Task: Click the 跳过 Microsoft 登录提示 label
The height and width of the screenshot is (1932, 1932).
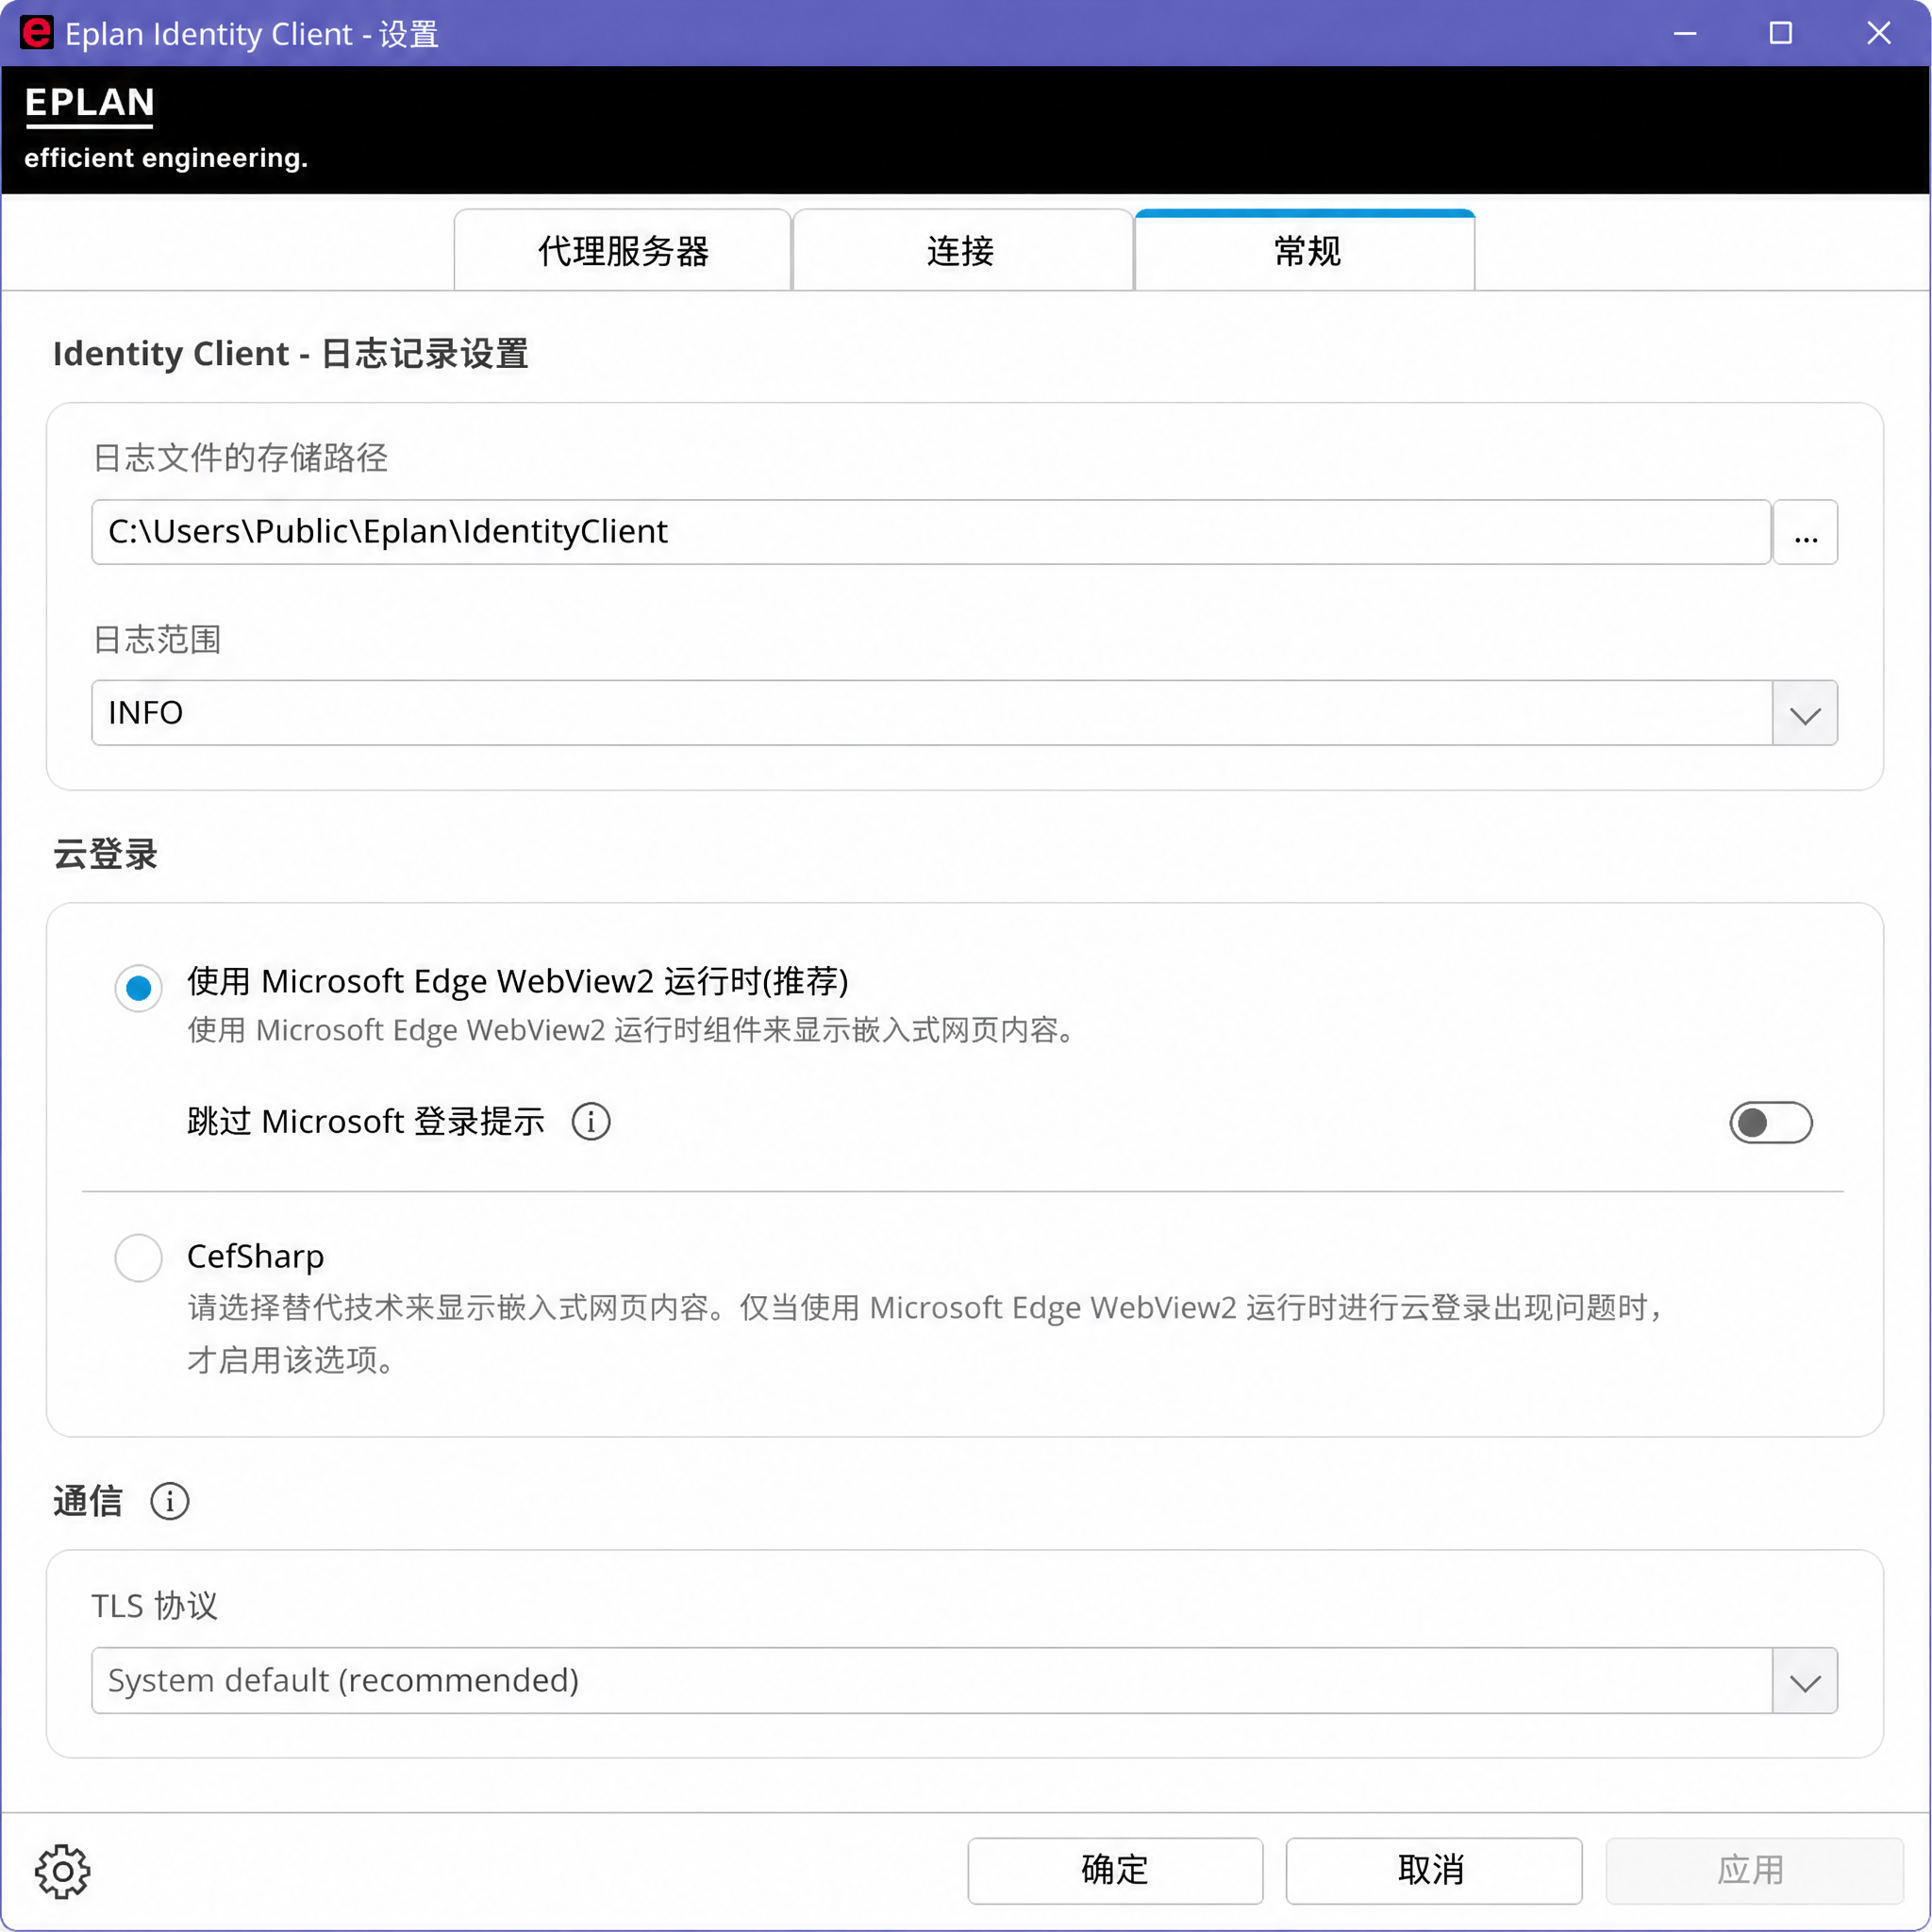Action: 366,1122
